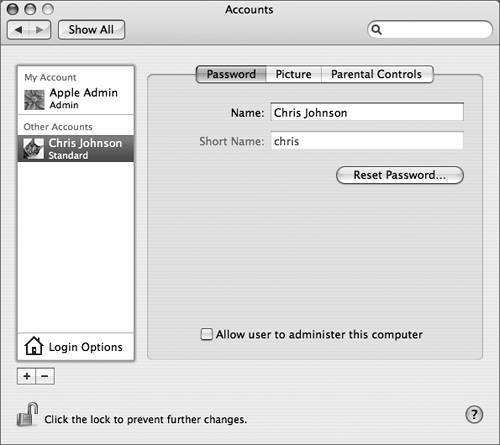The image size is (500, 445).
Task: Click Apple Admin's account picture
Action: coord(34,100)
